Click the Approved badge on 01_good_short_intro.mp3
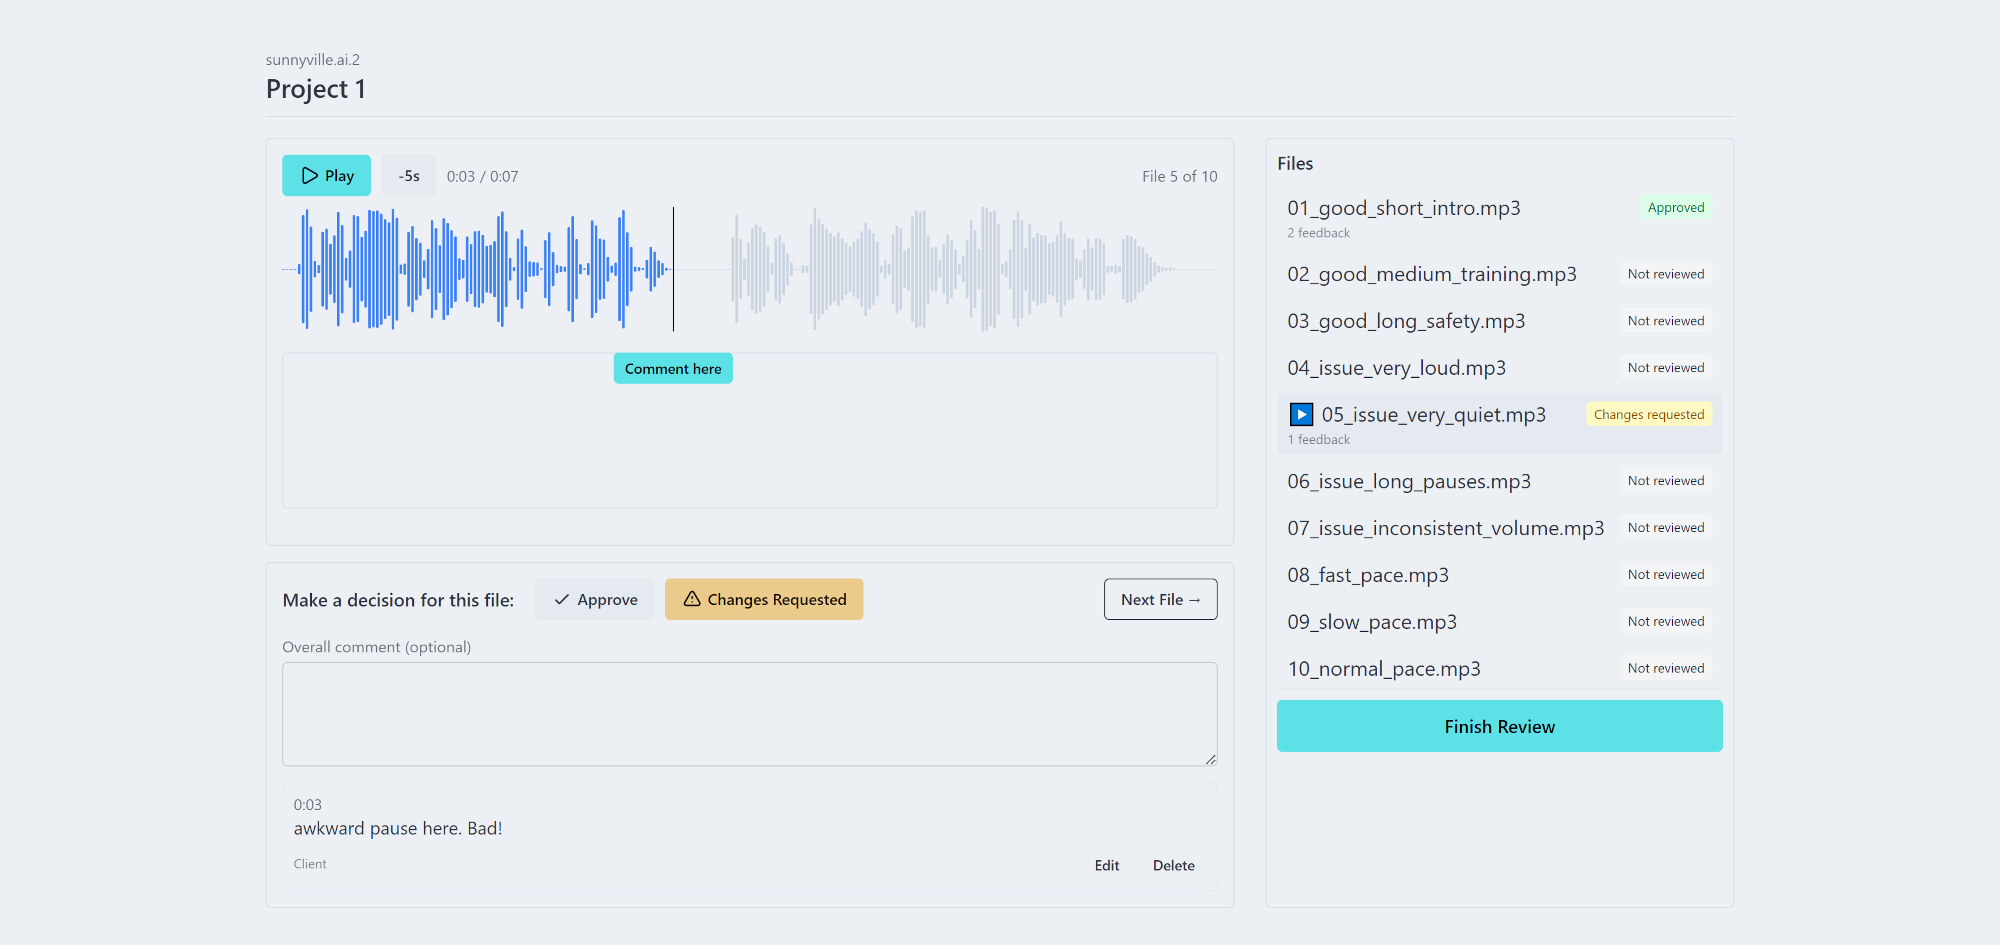Image resolution: width=2000 pixels, height=945 pixels. coord(1676,207)
